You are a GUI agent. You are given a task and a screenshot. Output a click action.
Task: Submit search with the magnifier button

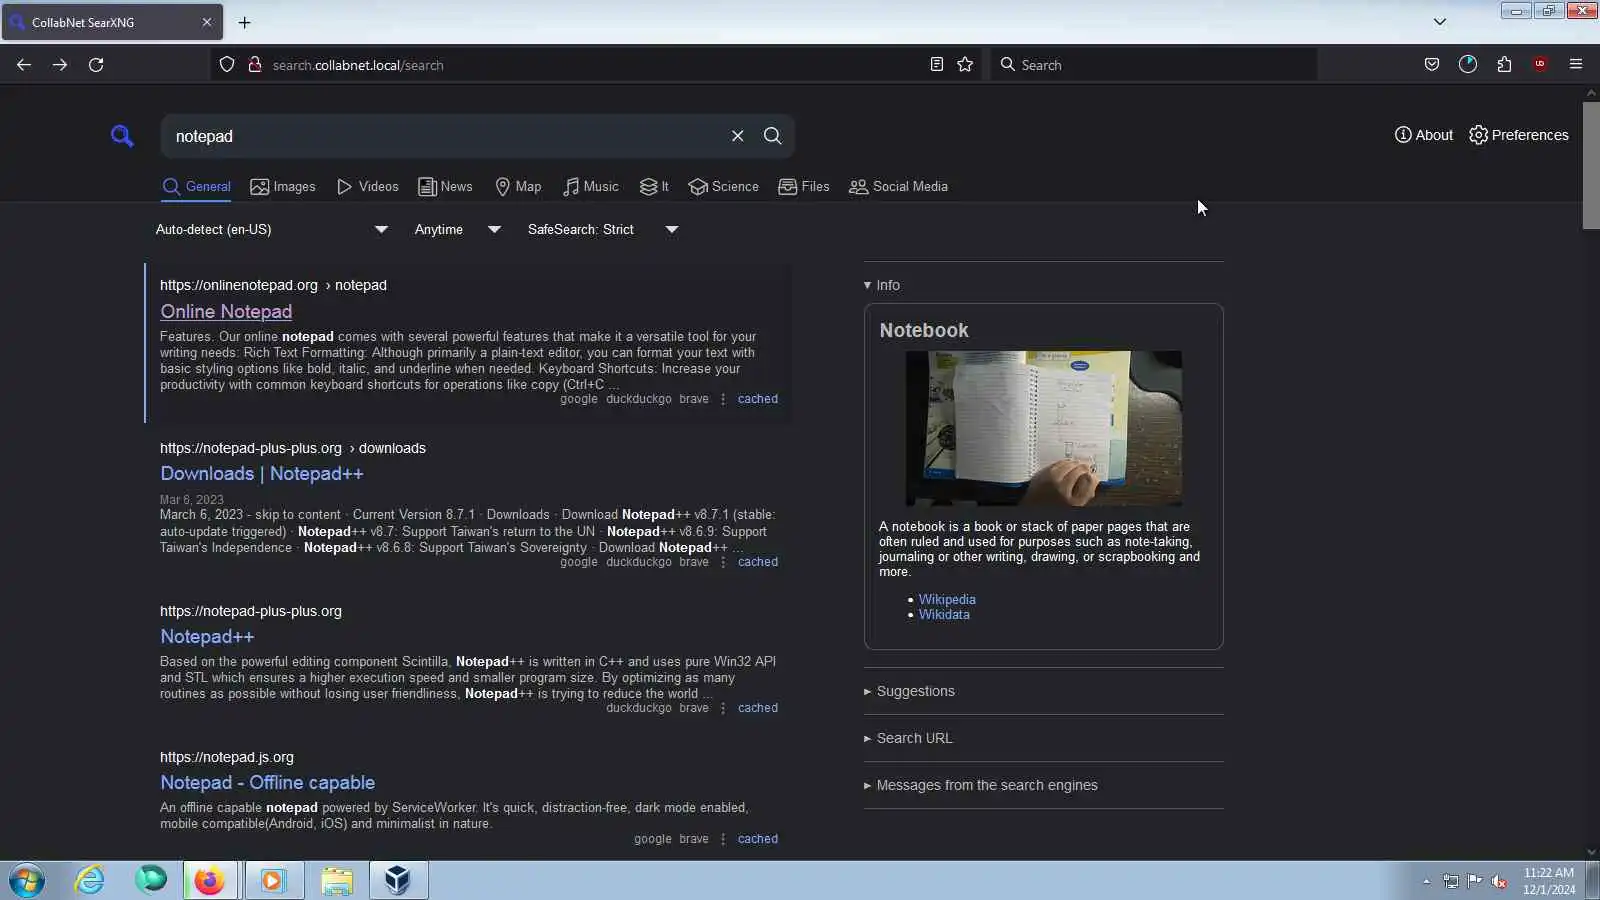[772, 136]
